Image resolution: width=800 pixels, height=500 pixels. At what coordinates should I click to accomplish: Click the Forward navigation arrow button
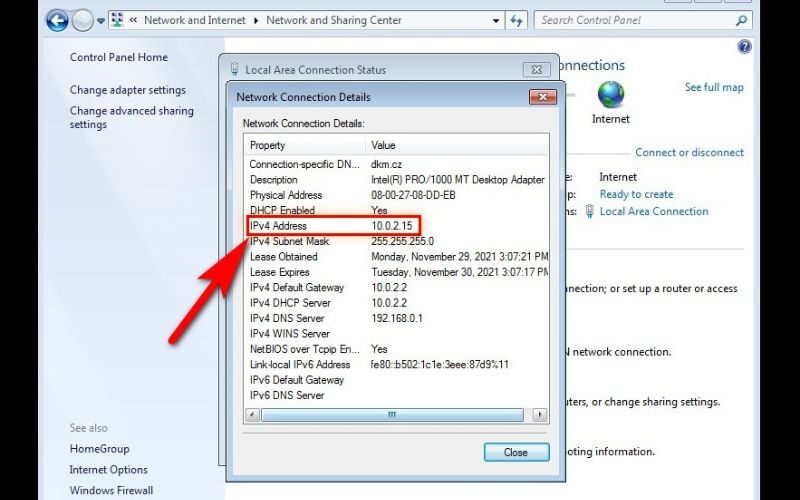click(83, 20)
